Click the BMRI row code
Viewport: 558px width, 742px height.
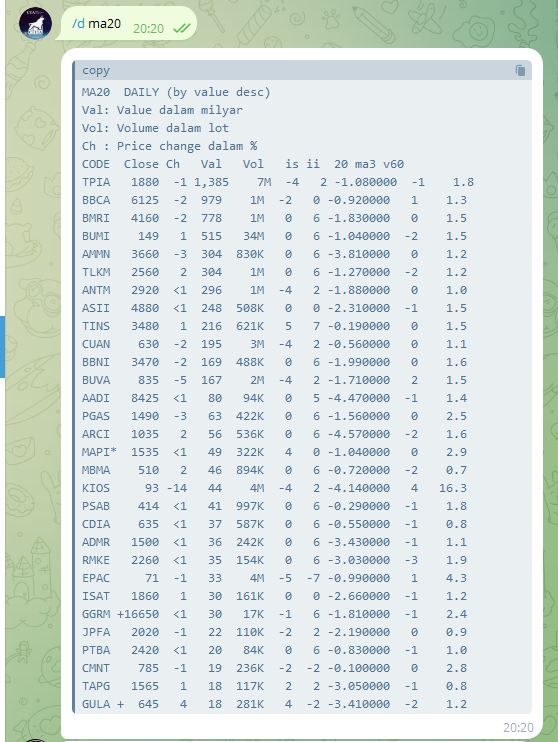[96, 218]
